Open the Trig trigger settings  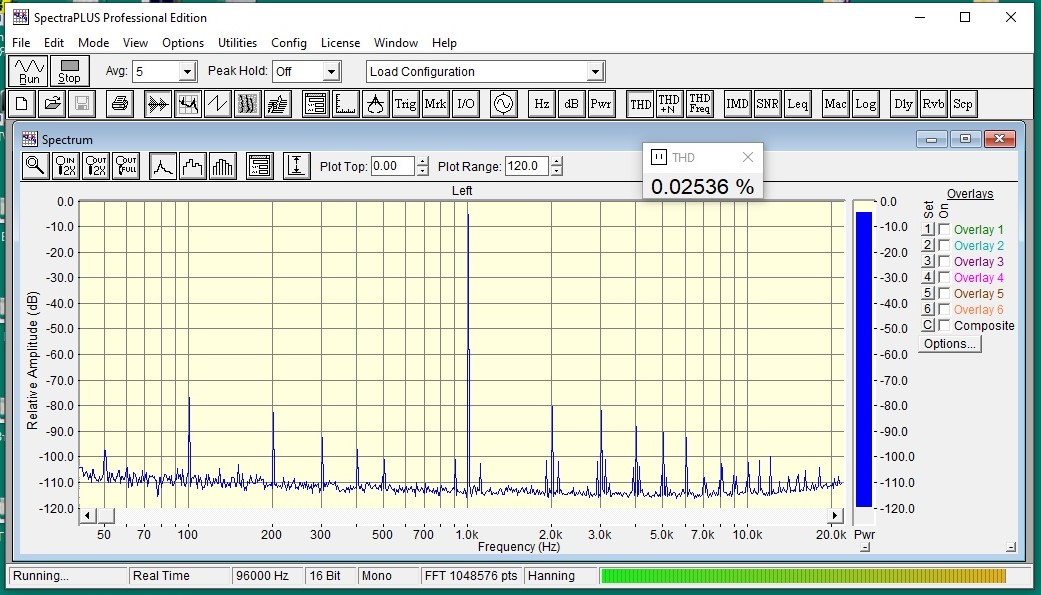click(406, 104)
